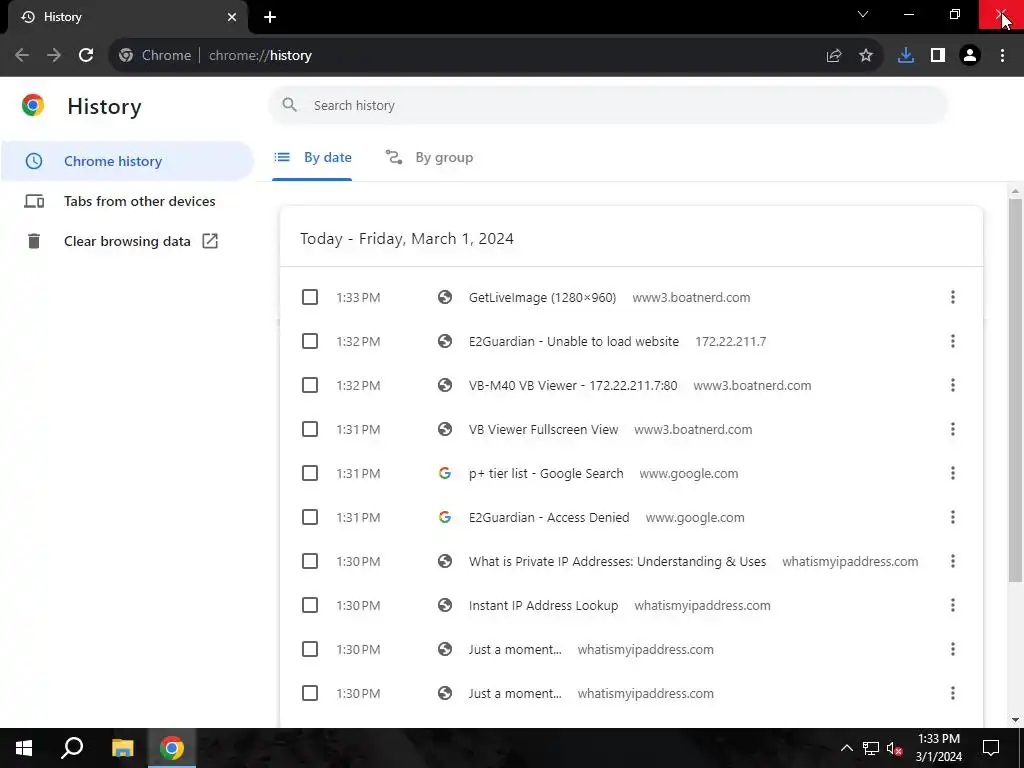The width and height of the screenshot is (1024, 768).
Task: Open VB-M40 VB Viewer history link
Action: tap(573, 385)
